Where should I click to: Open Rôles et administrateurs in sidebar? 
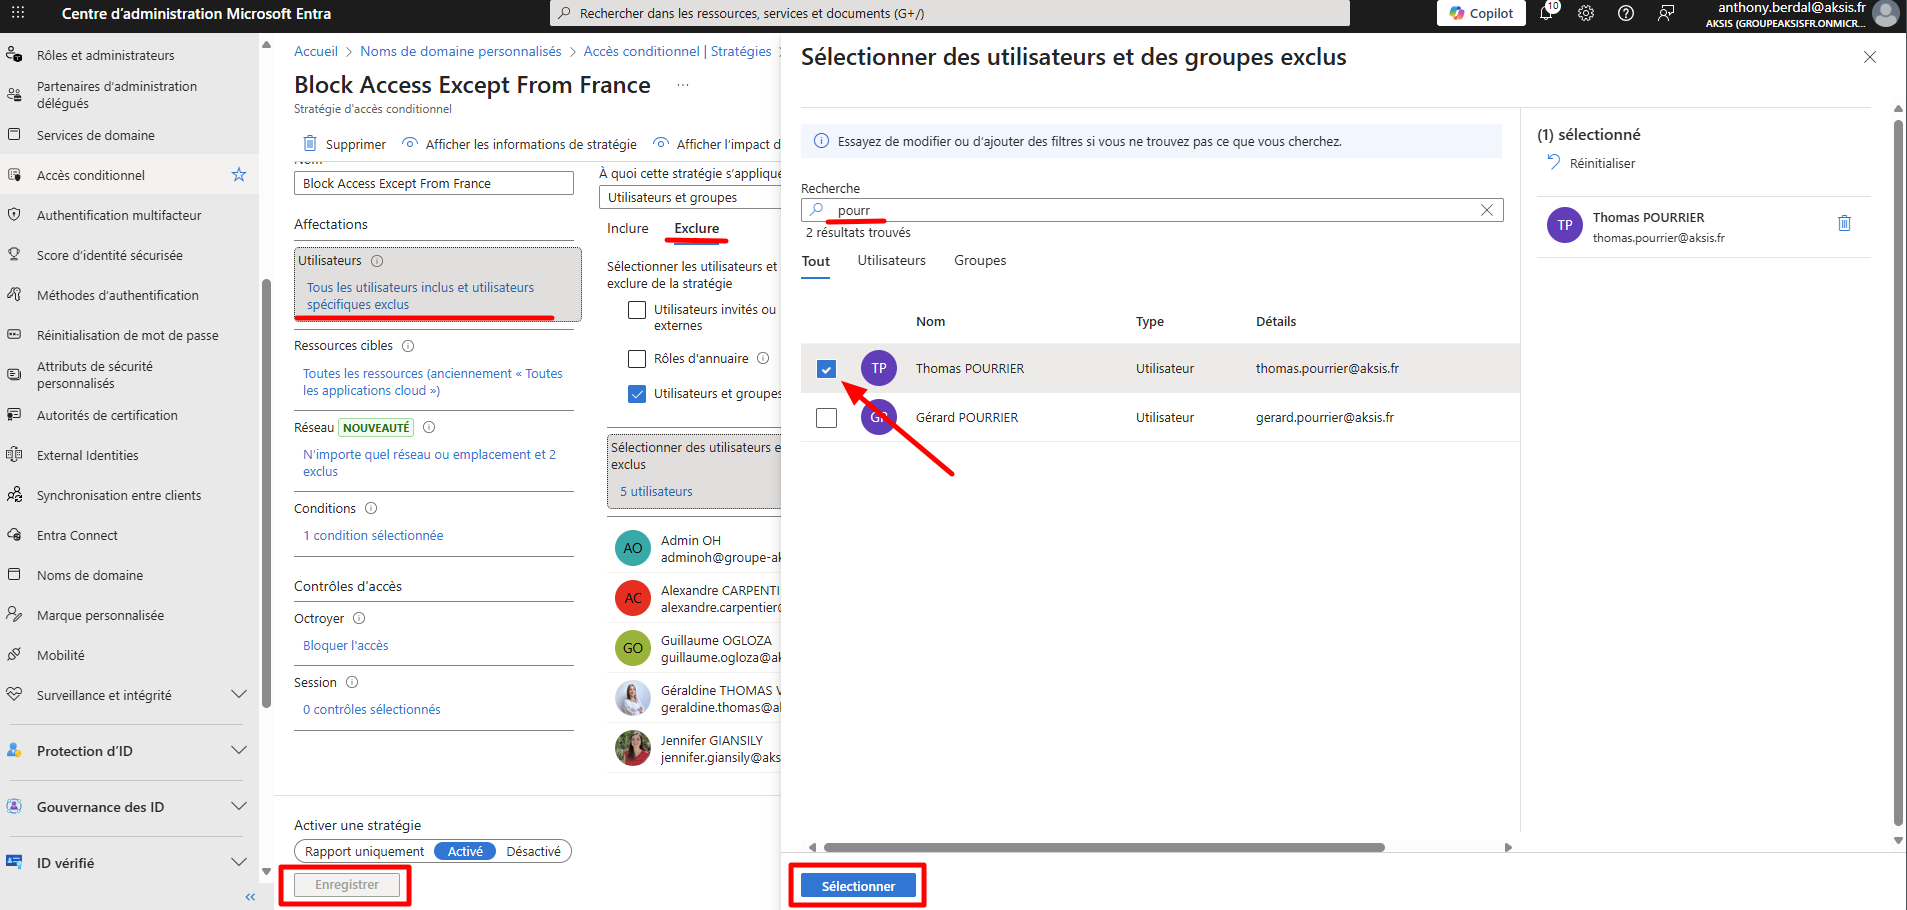[x=105, y=55]
